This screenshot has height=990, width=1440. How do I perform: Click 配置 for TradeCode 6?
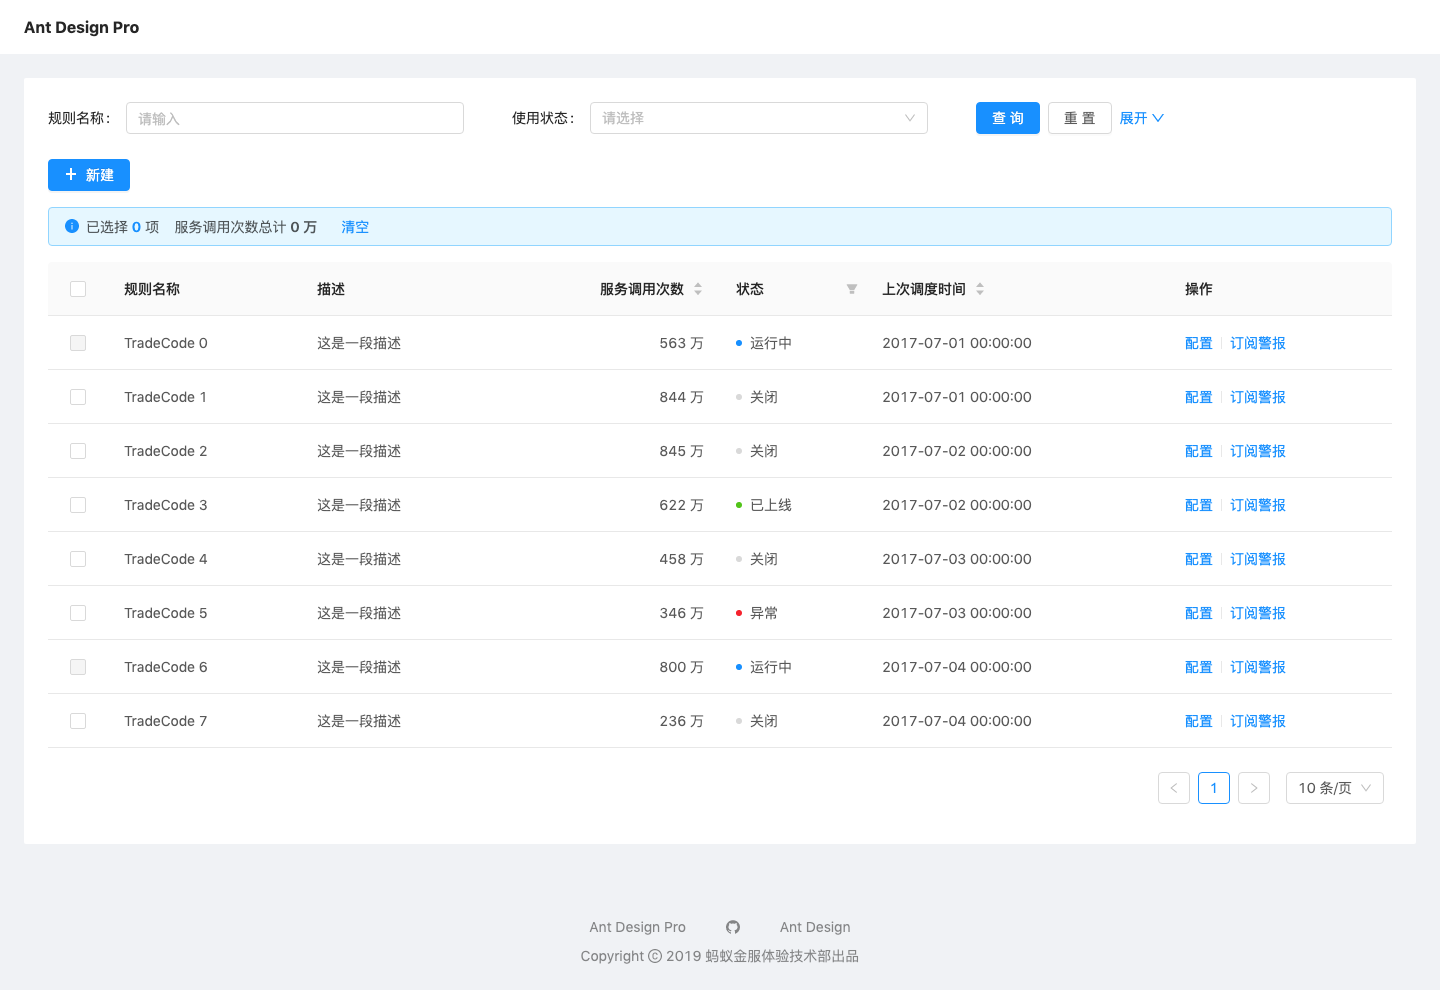coord(1199,667)
